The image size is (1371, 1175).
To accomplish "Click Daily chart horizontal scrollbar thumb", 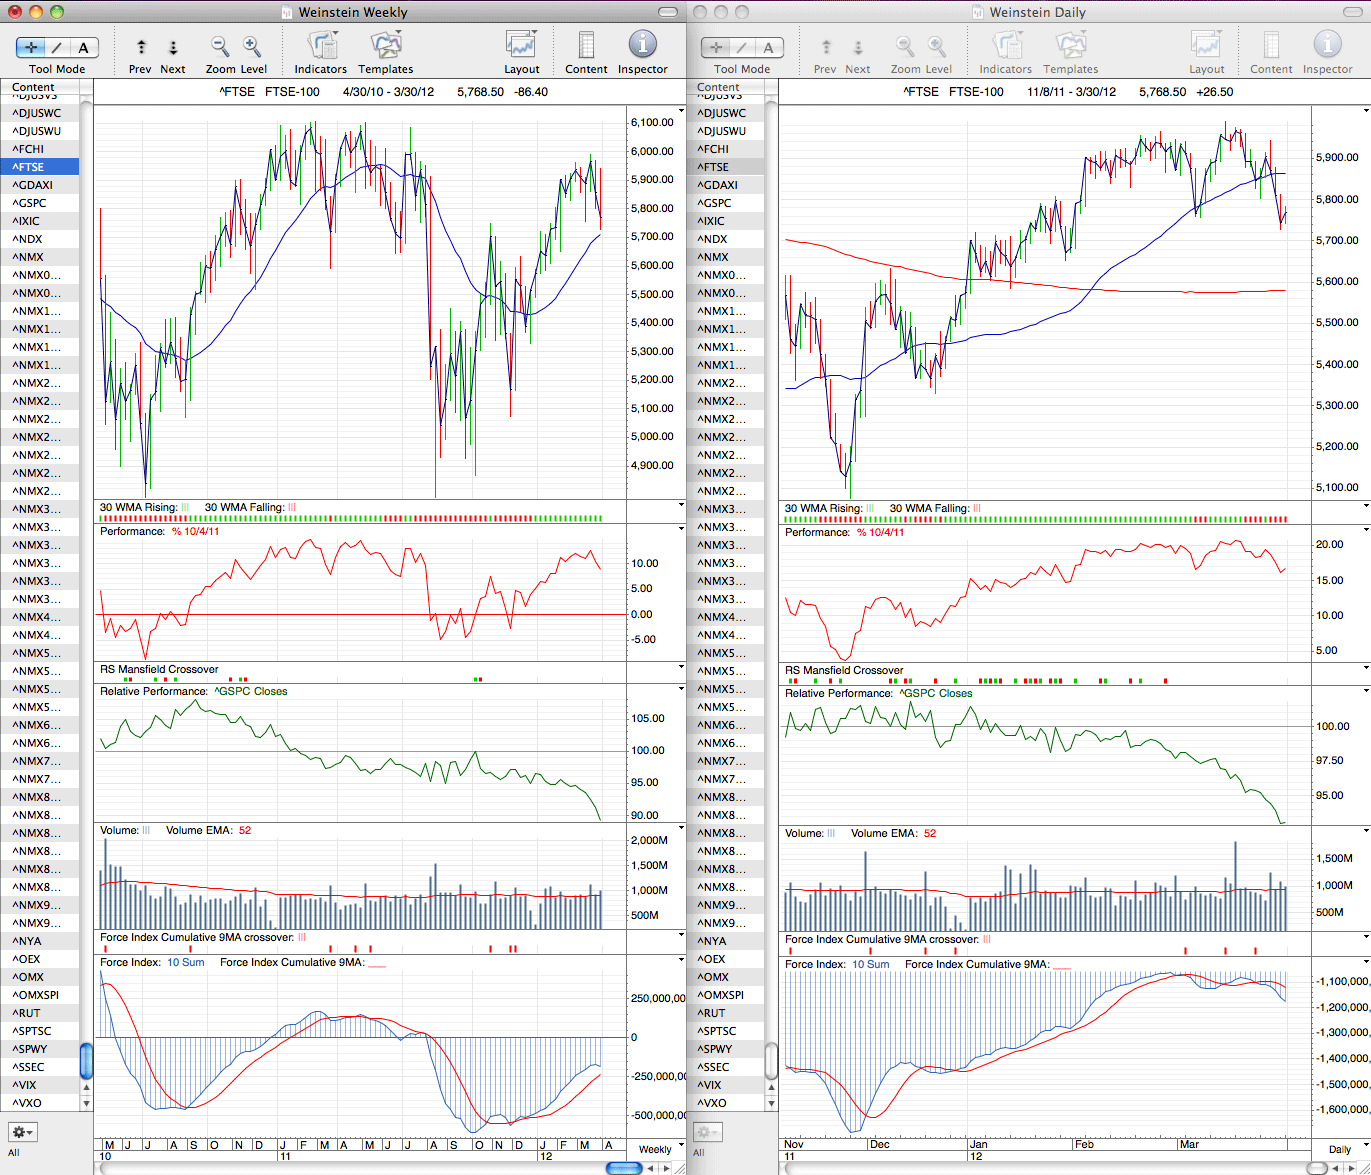I will 1319,1168.
